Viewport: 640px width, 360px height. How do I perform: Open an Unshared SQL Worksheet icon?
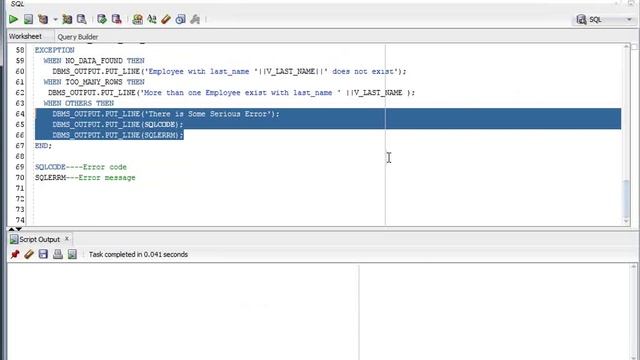click(138, 19)
